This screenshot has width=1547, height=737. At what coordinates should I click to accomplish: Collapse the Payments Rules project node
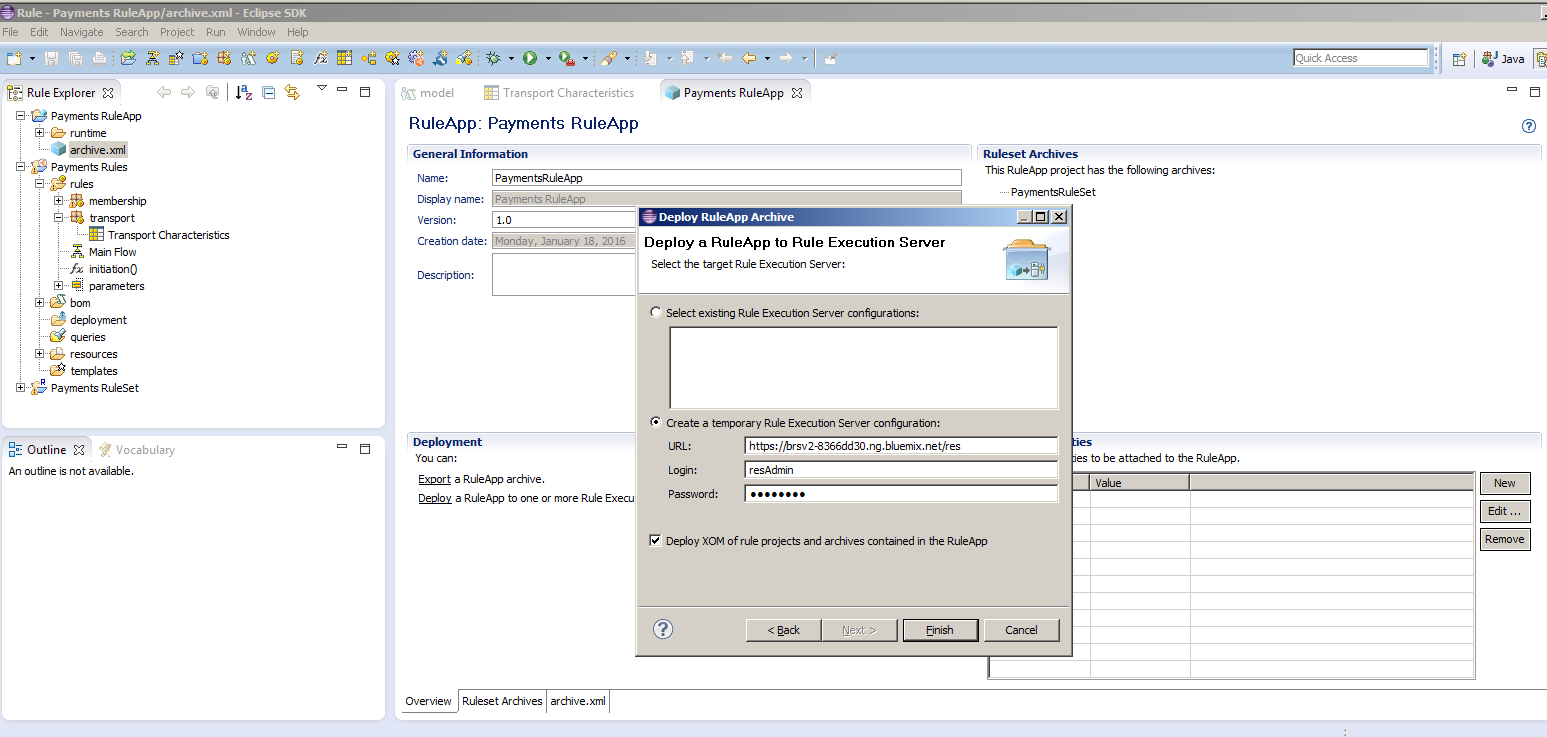(21, 167)
